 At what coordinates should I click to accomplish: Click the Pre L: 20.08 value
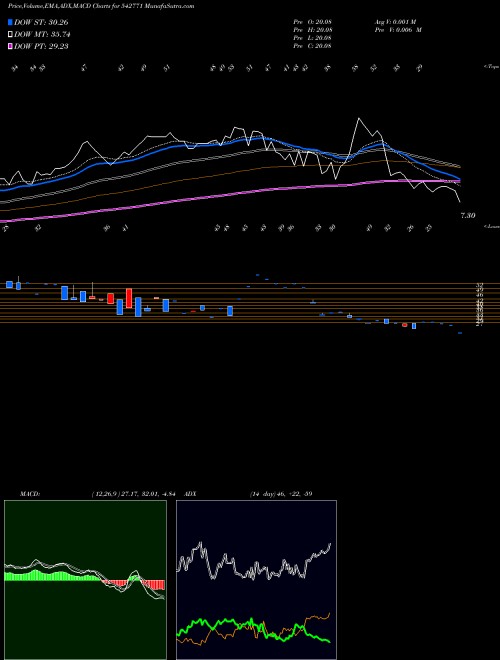coord(313,38)
